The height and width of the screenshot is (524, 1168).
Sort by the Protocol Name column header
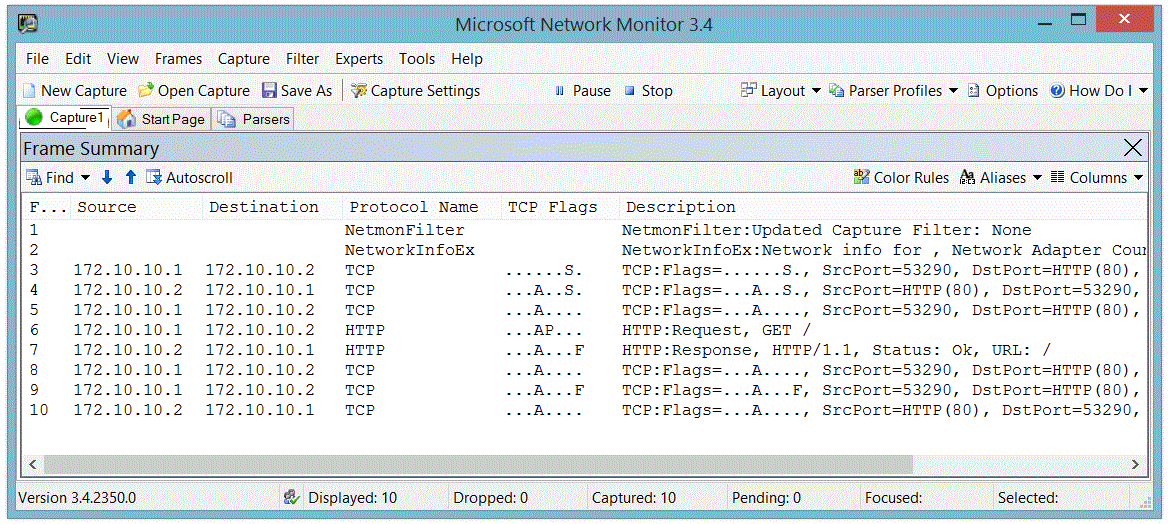[422, 207]
